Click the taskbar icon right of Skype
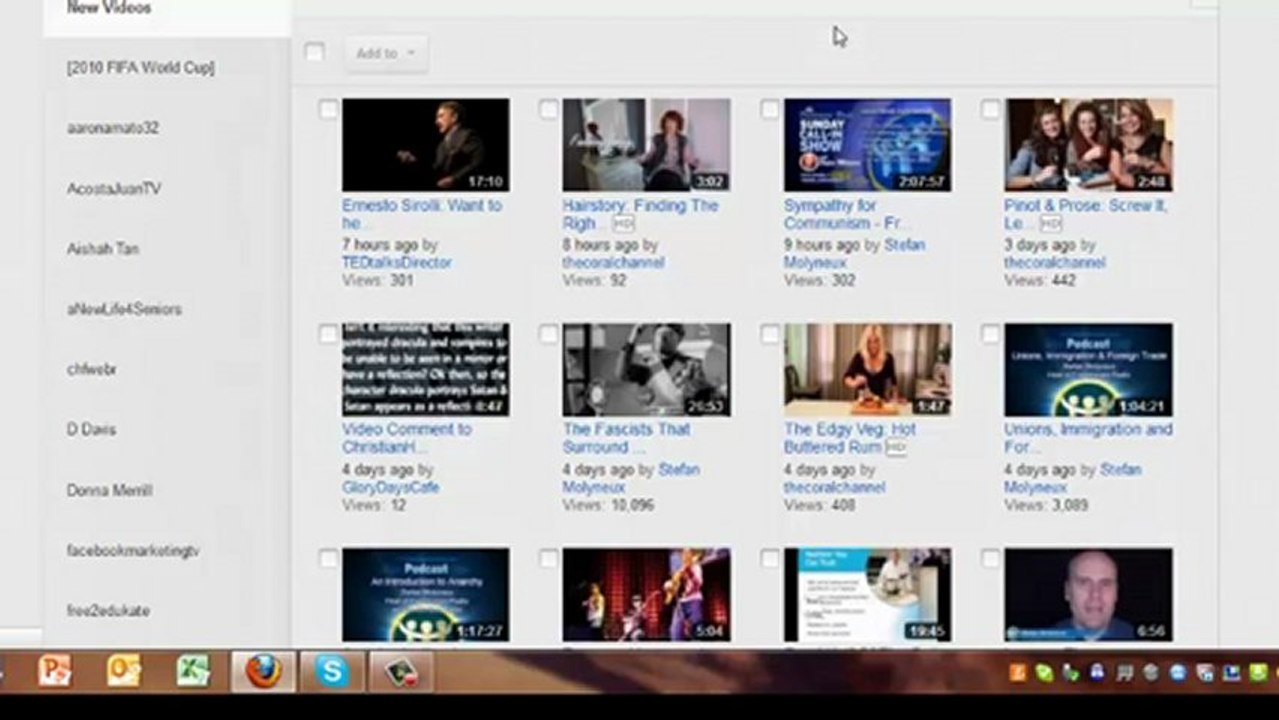This screenshot has height=720, width=1279. [x=401, y=670]
